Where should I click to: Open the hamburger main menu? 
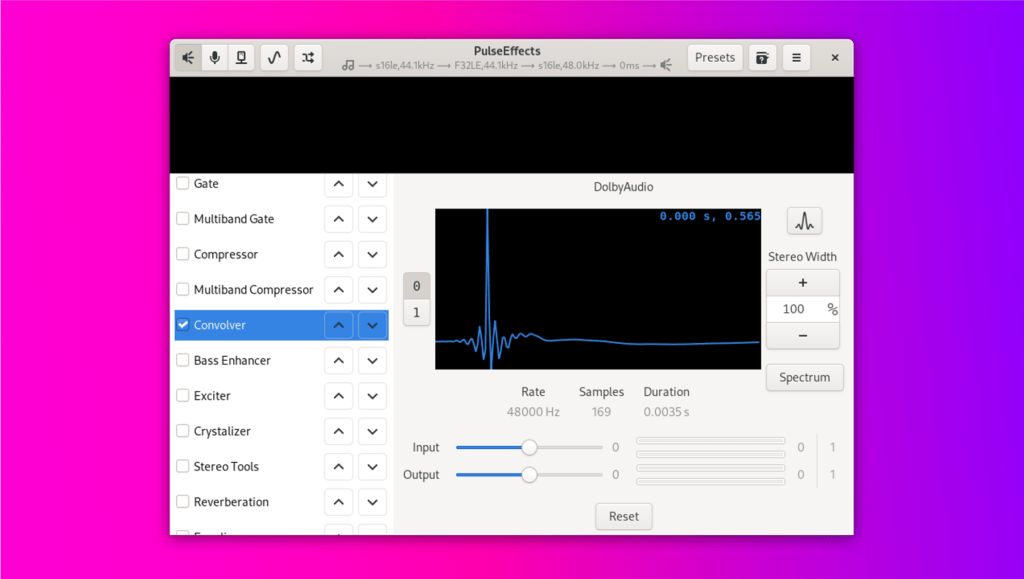coord(796,58)
